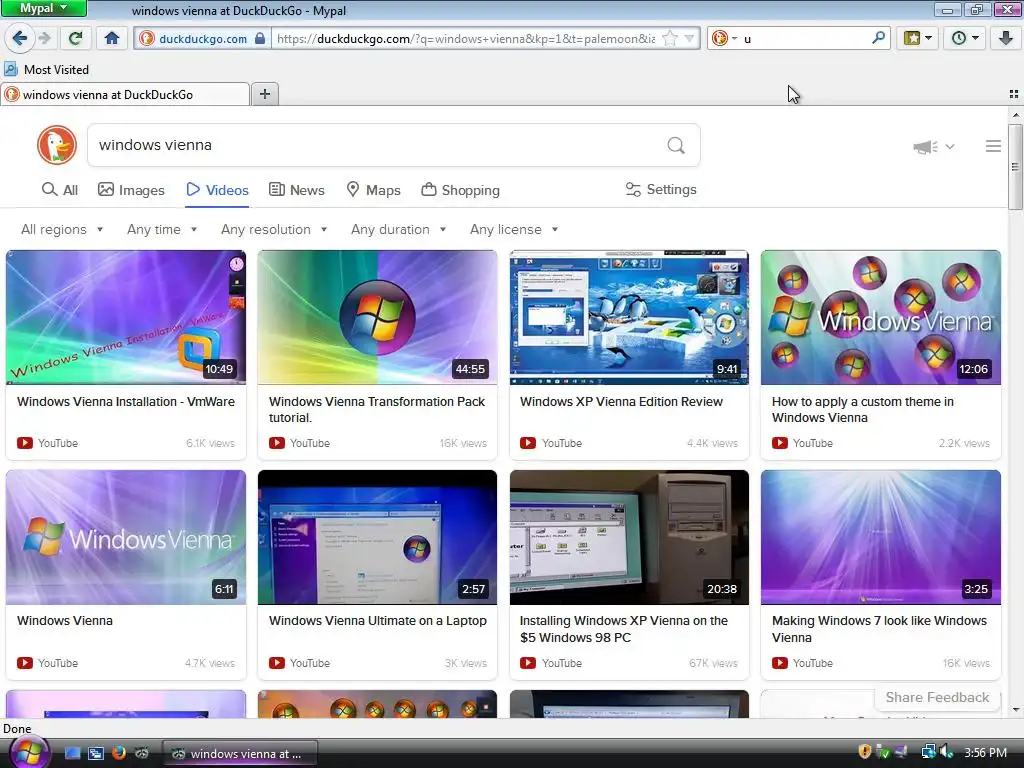
Task: Click the security shield tray icon
Action: [x=865, y=752]
